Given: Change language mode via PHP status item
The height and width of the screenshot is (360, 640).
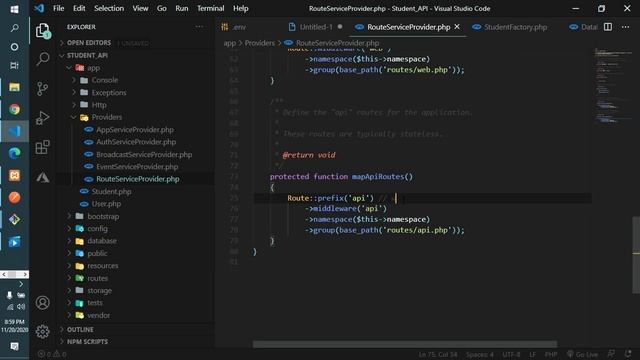Looking at the screenshot, I should point(551,354).
